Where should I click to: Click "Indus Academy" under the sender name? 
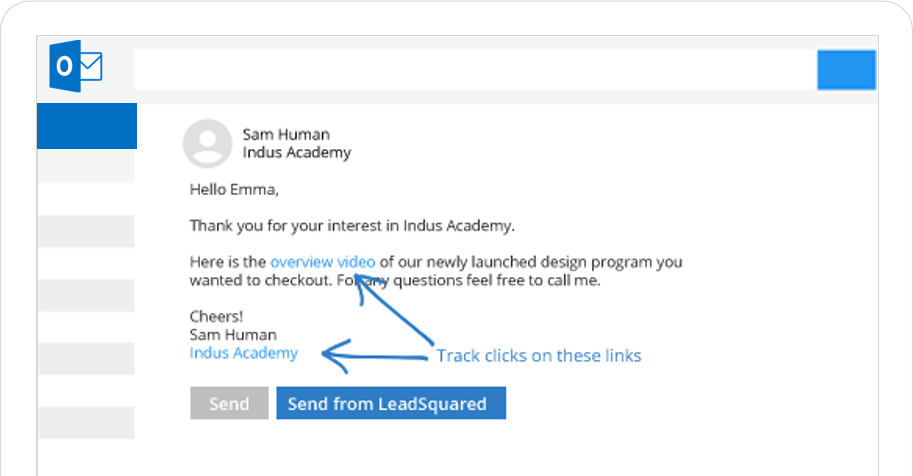click(297, 153)
